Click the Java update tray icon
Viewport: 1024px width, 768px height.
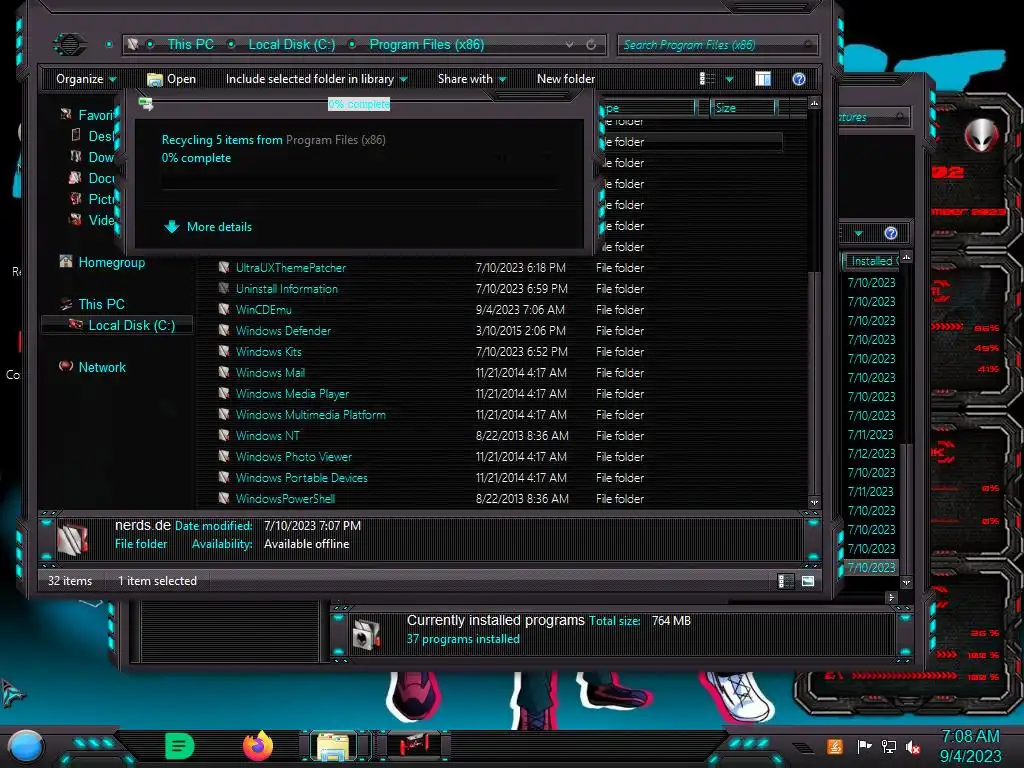(x=835, y=746)
